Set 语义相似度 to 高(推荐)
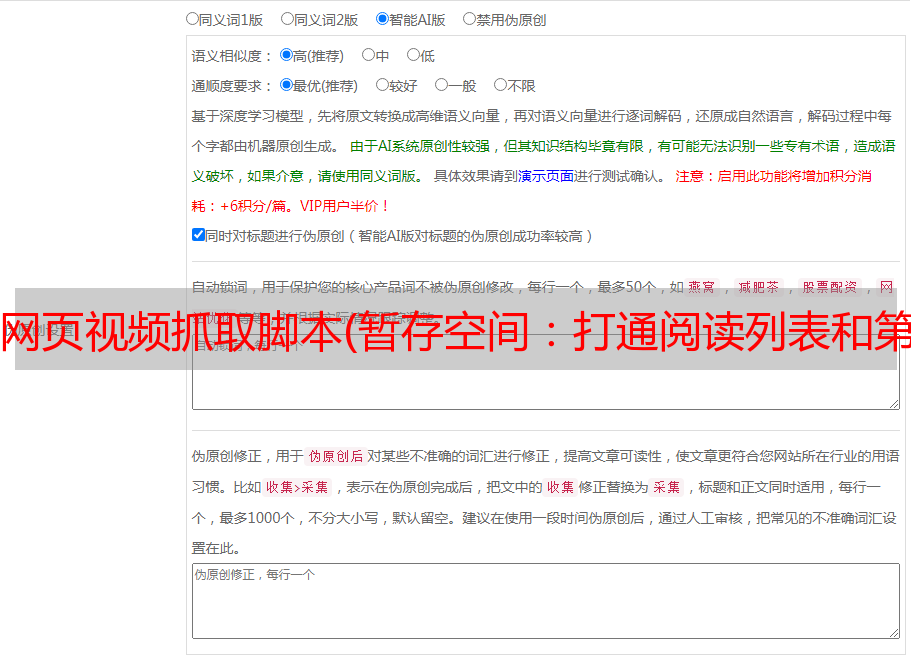Screen dimensions: 911x658 [286, 55]
